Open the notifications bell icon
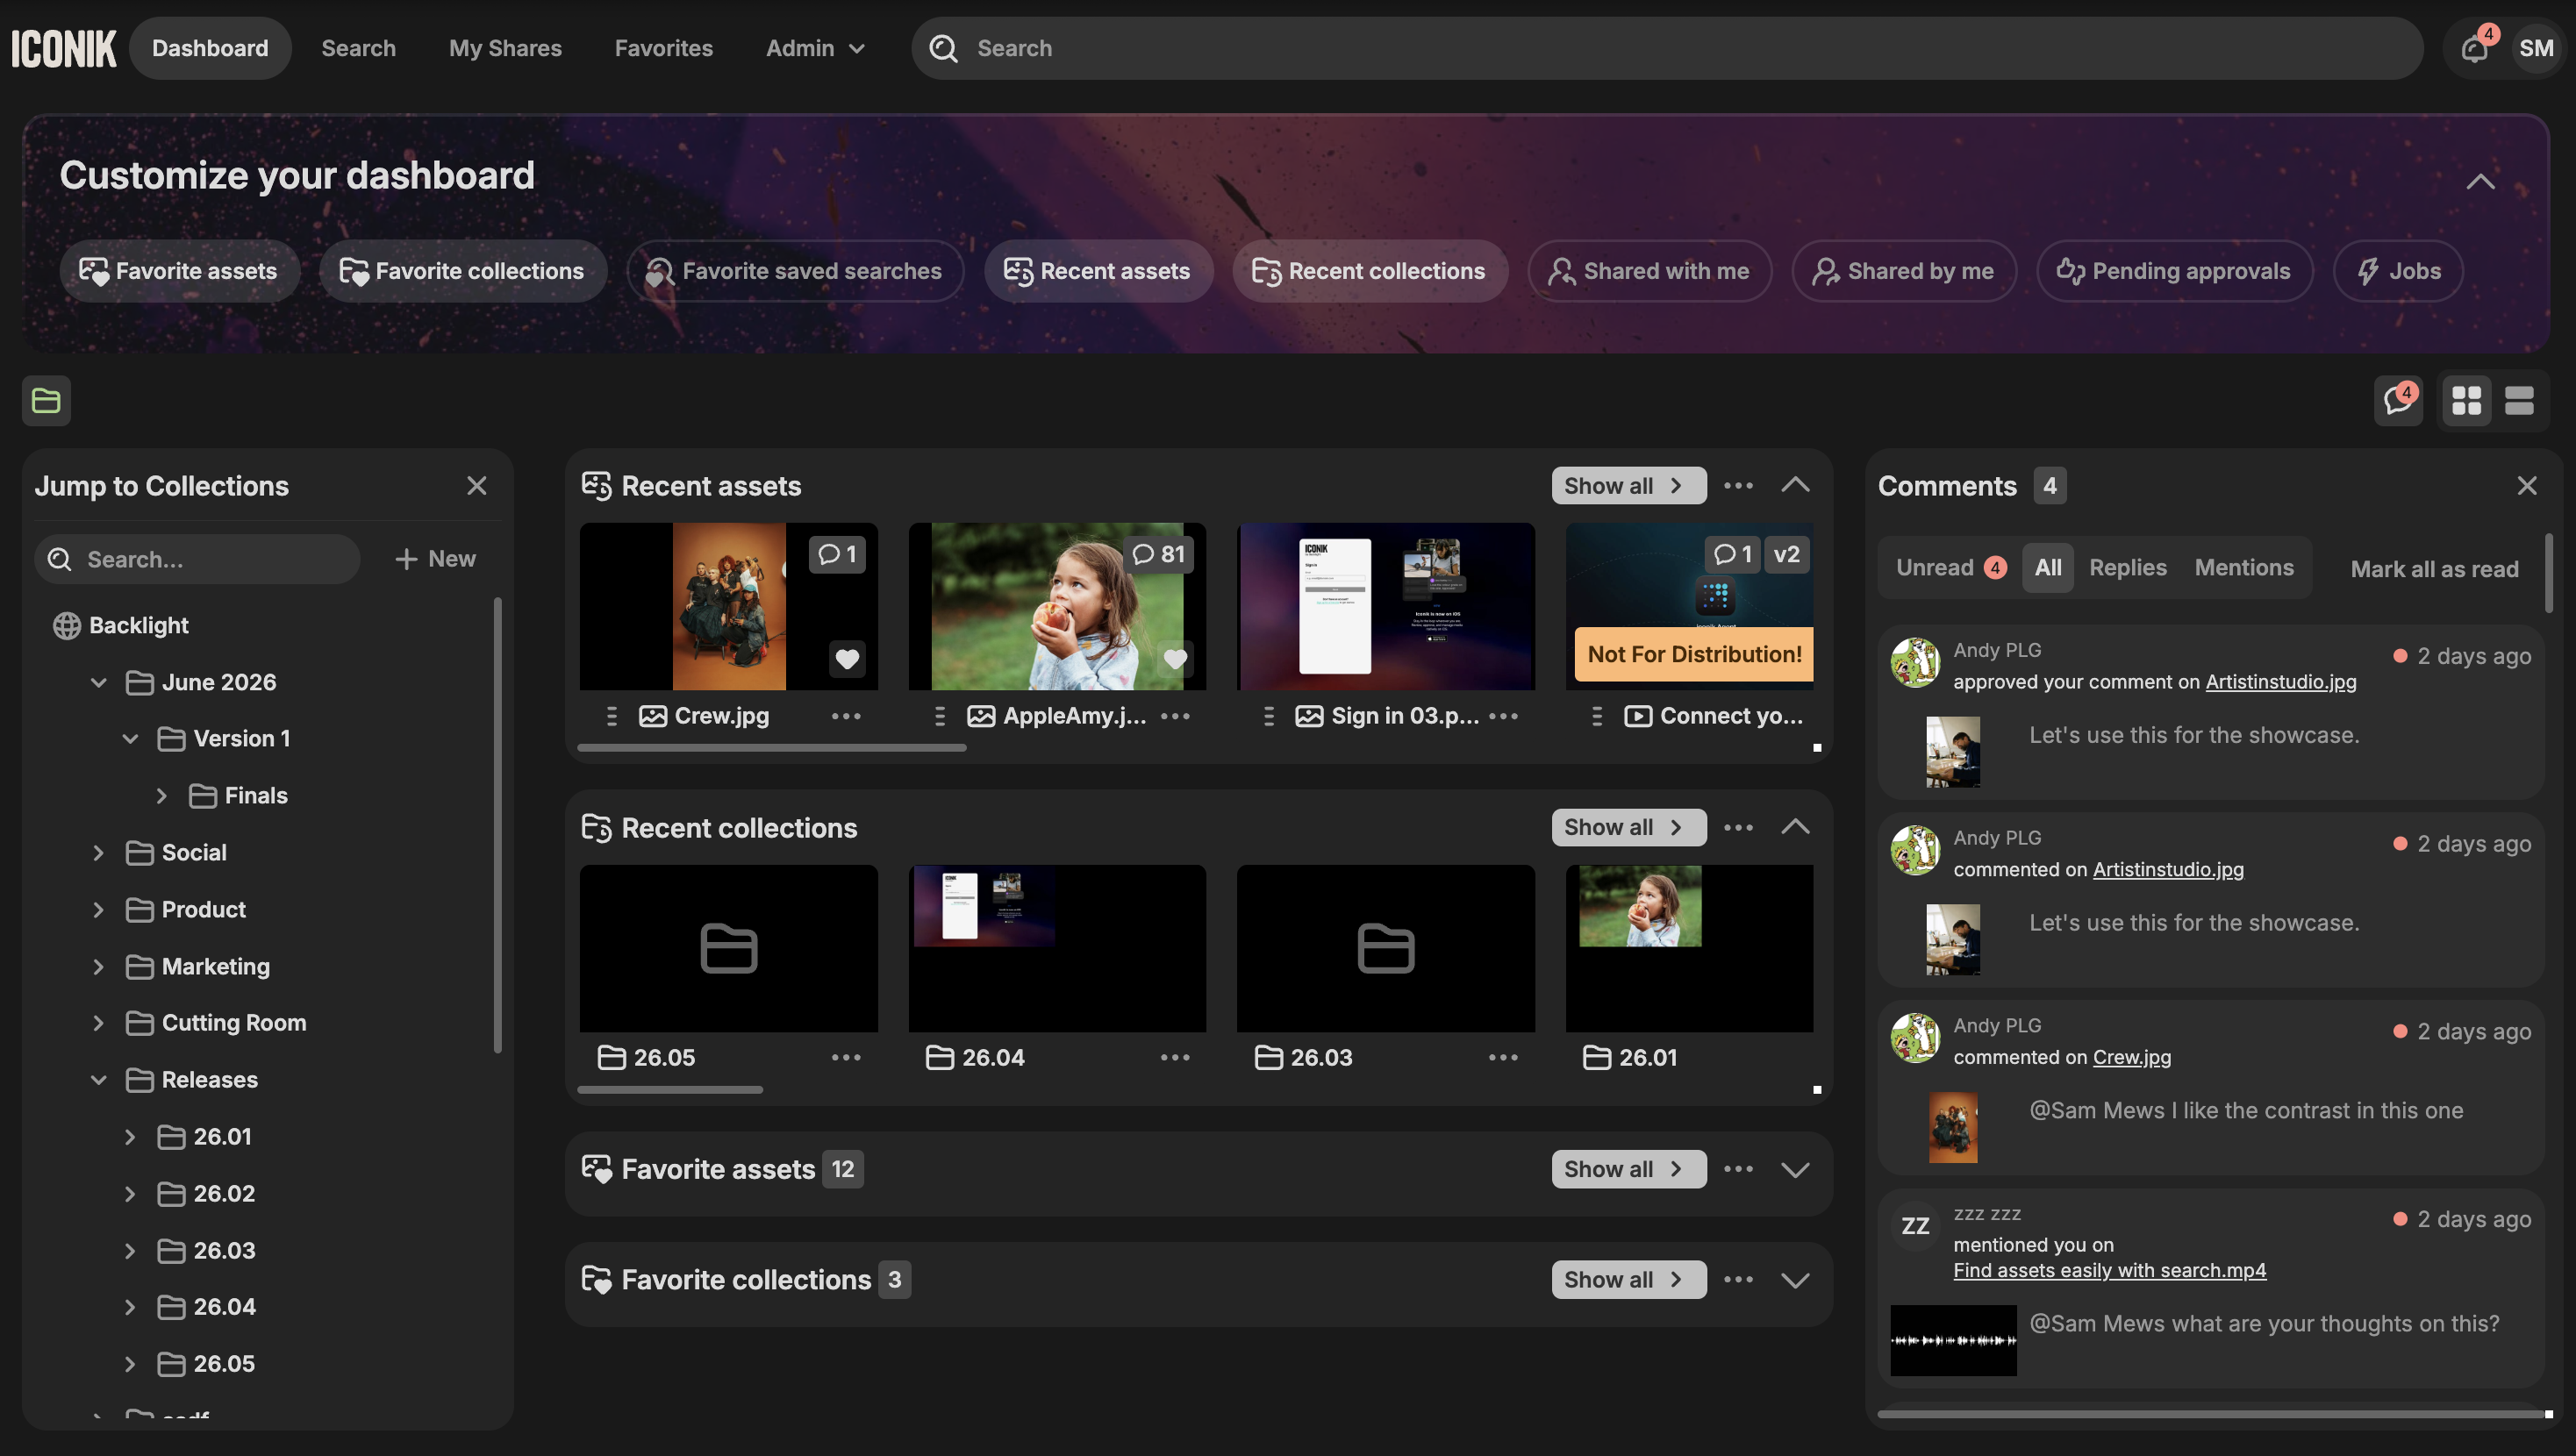2576x1456 pixels. (2476, 48)
